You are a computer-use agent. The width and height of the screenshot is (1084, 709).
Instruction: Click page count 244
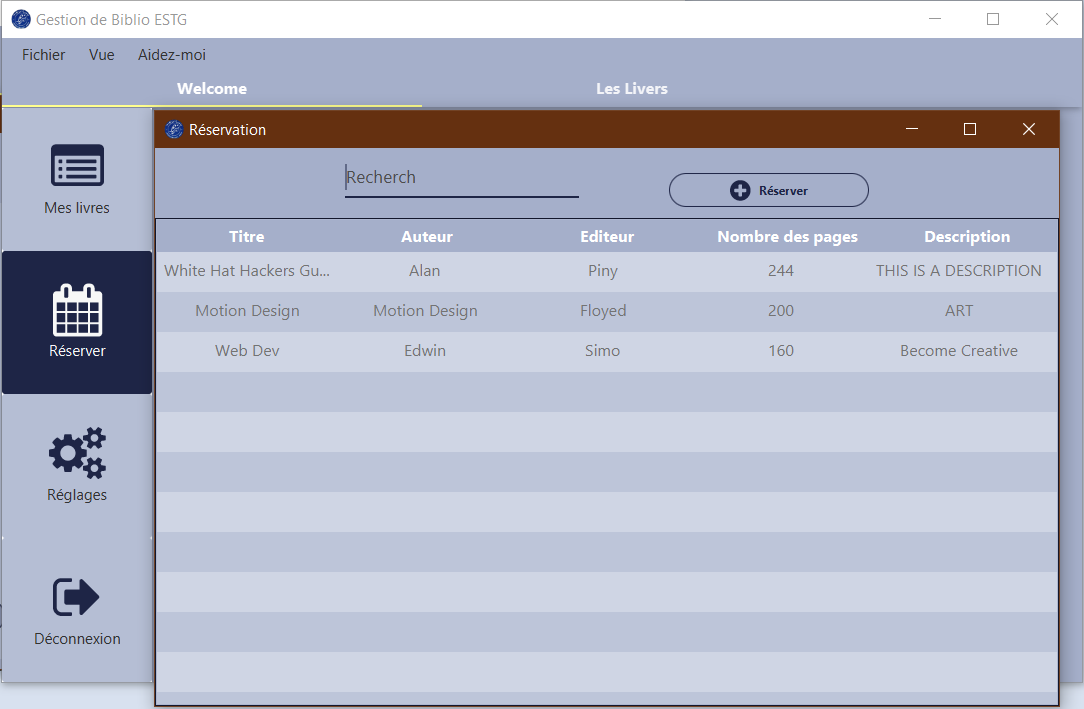click(x=781, y=271)
